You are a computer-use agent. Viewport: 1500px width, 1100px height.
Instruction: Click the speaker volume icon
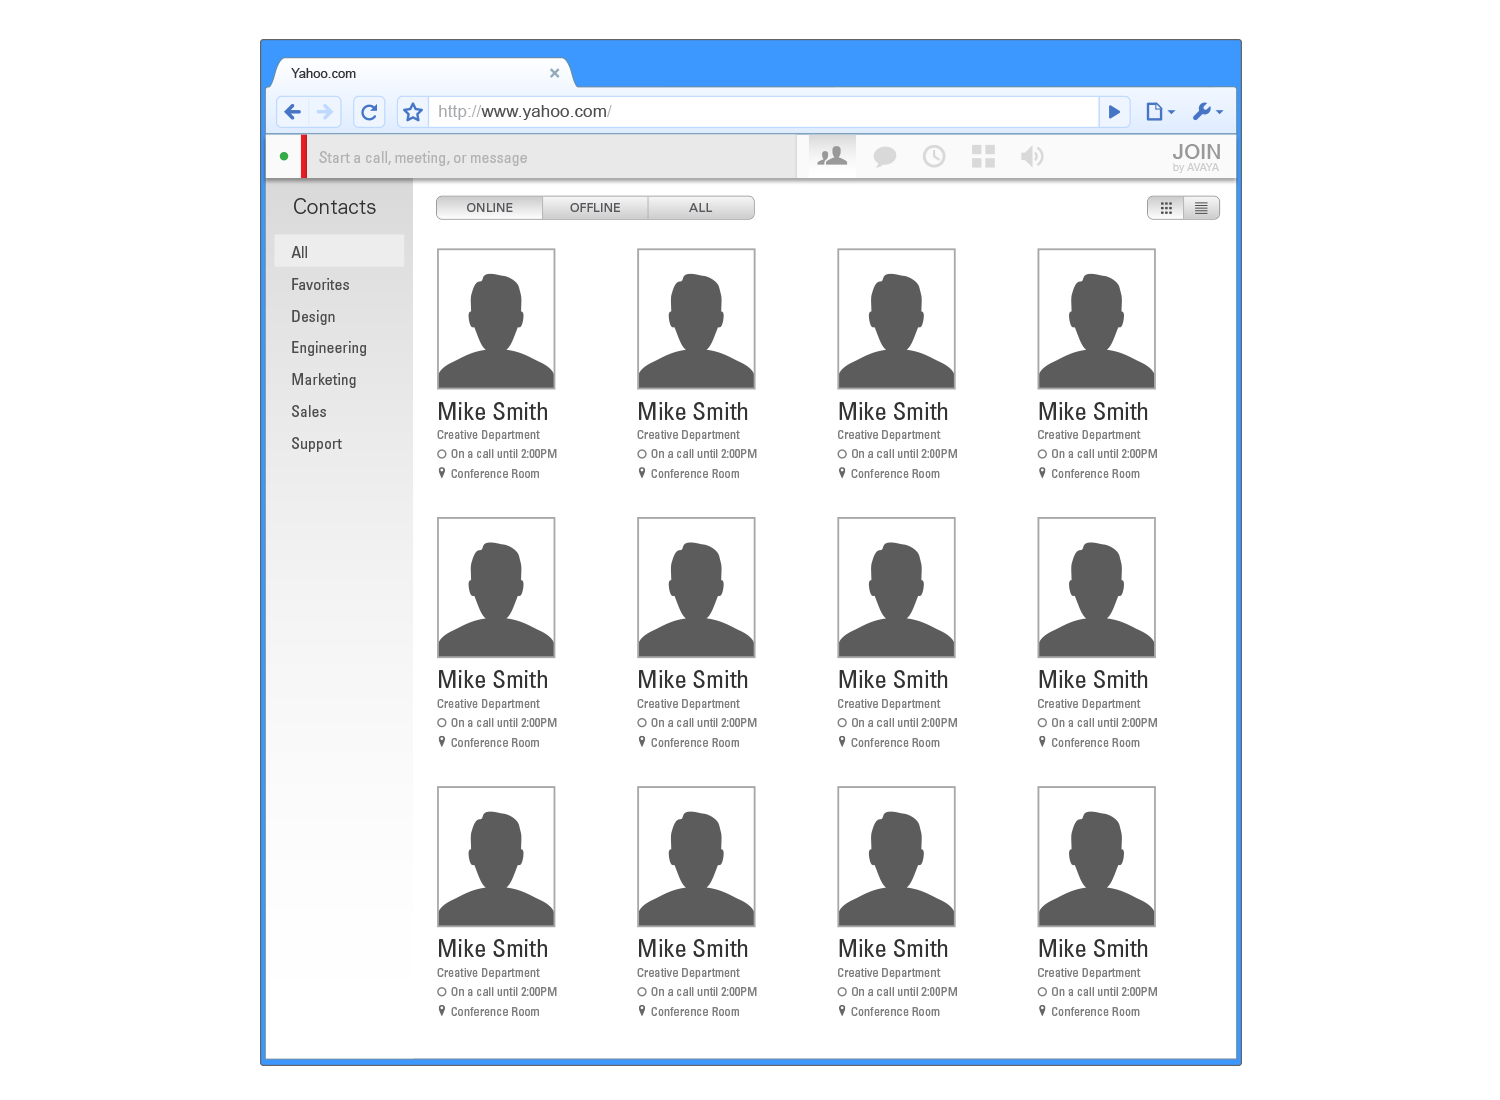coord(1032,156)
